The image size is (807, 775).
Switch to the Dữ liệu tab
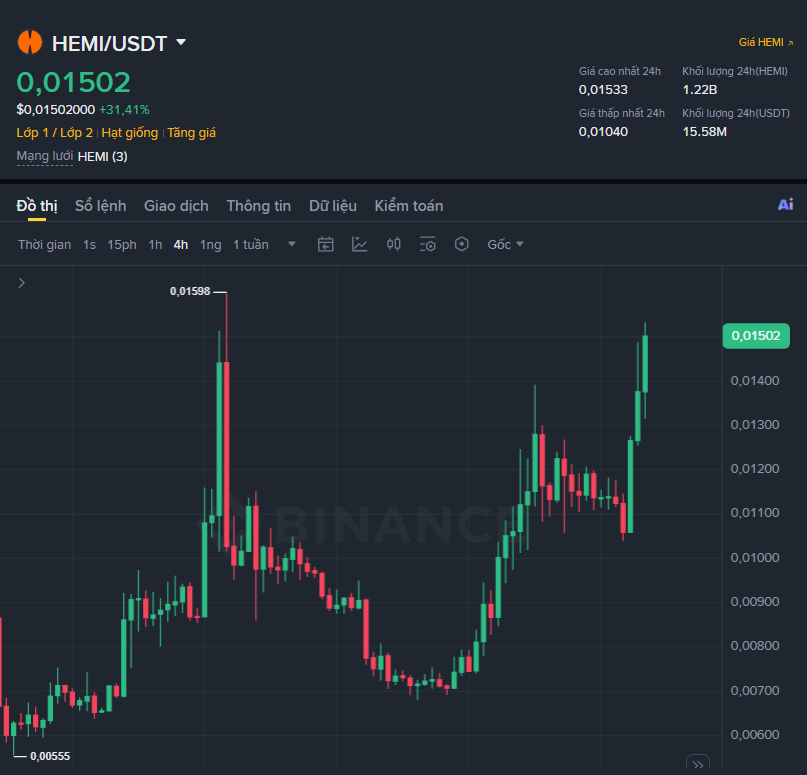pos(333,206)
